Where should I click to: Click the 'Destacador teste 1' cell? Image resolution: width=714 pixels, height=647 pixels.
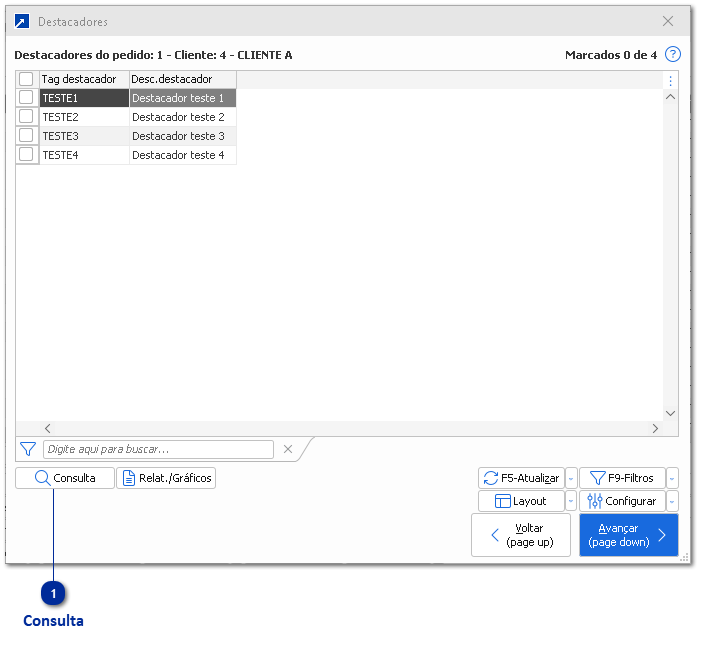pyautogui.click(x=183, y=98)
